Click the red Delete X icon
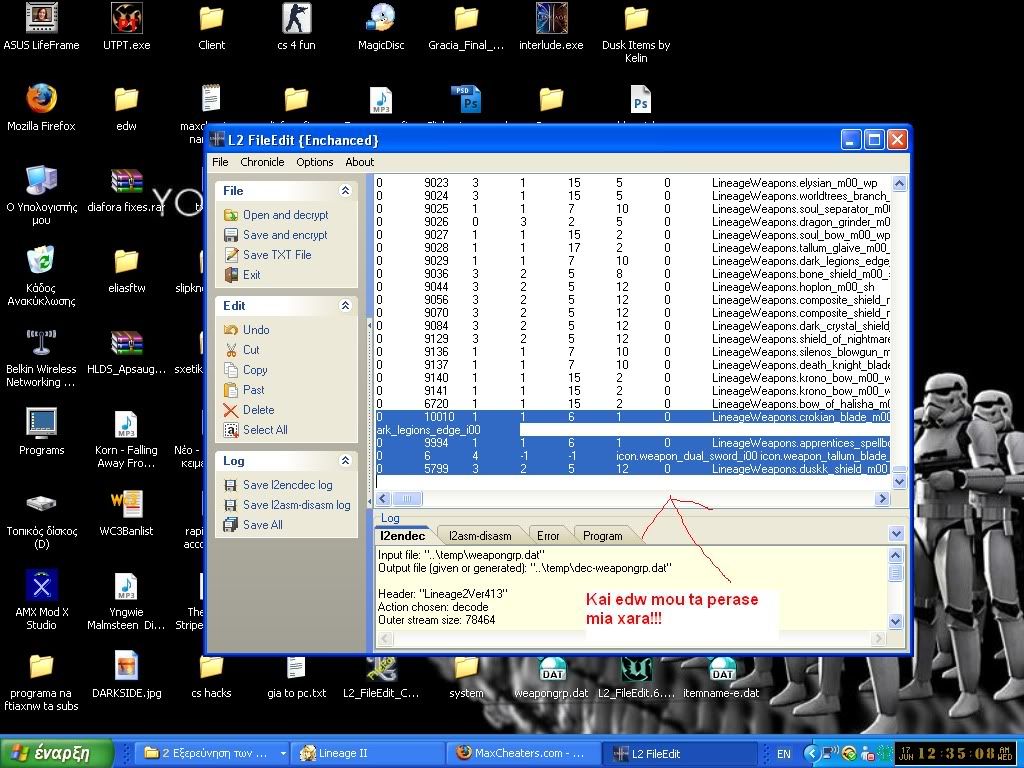The width and height of the screenshot is (1024, 768). point(231,410)
